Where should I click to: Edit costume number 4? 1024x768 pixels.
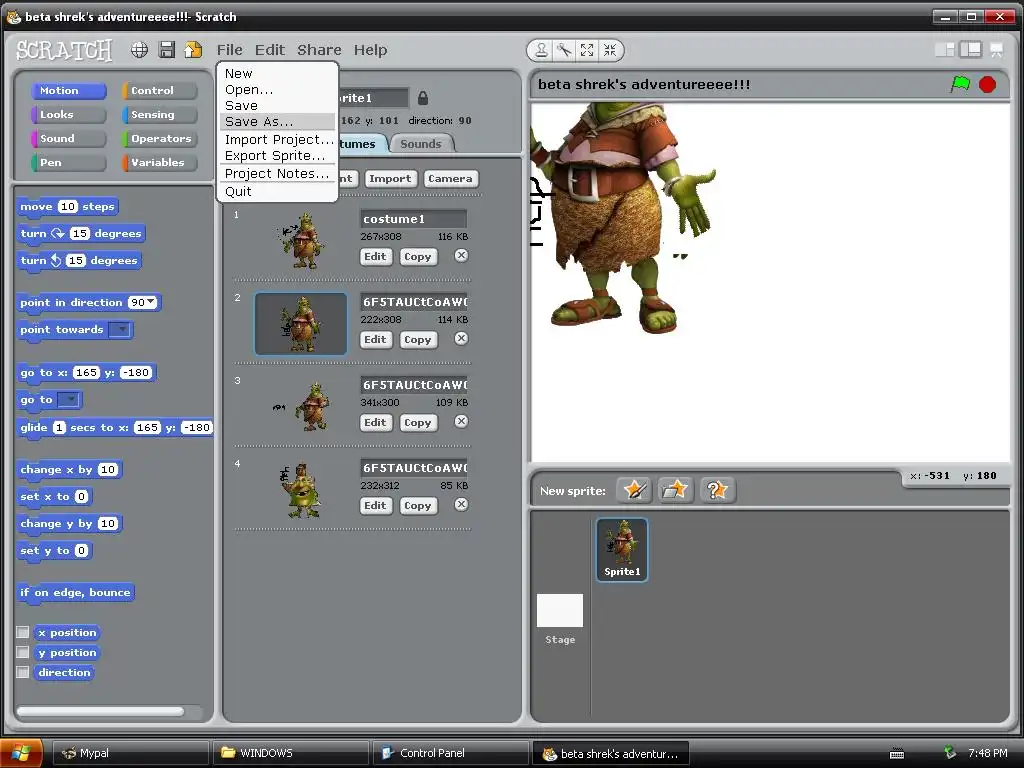coord(375,505)
